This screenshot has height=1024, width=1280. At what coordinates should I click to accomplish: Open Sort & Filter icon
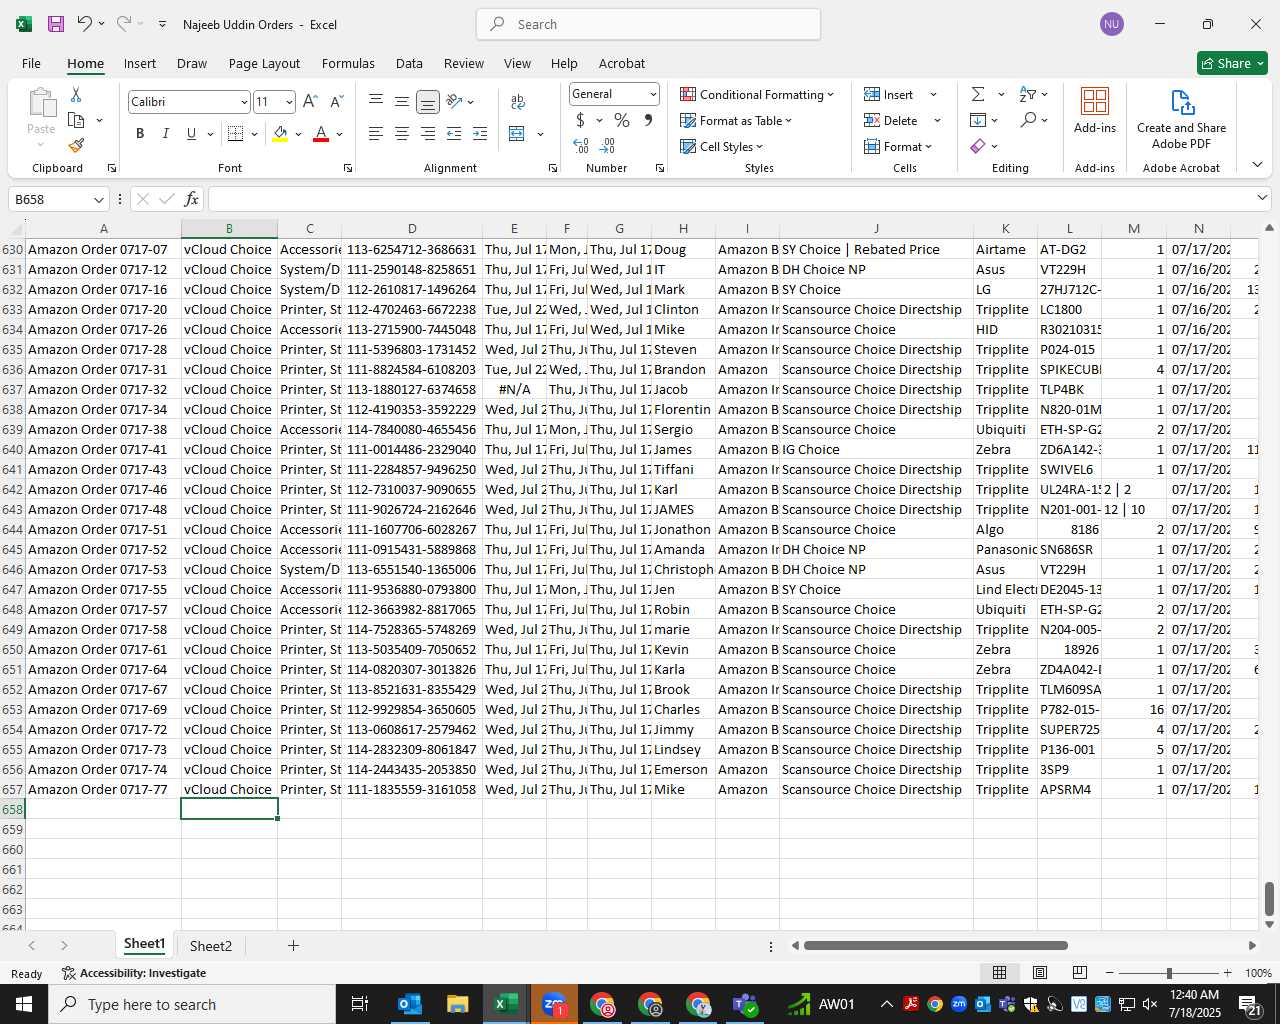click(x=1028, y=94)
